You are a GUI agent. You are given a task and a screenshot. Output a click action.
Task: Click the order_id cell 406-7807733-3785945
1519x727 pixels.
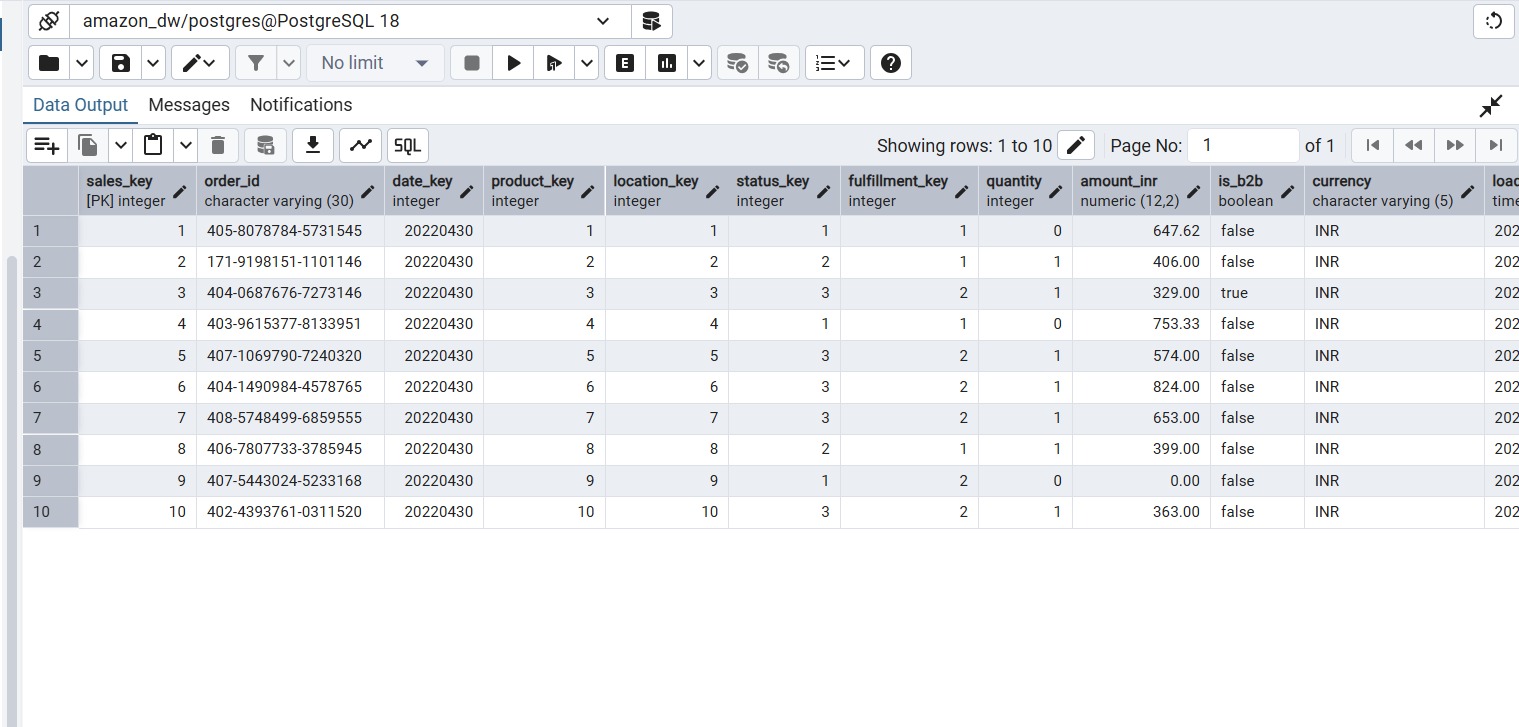point(290,449)
